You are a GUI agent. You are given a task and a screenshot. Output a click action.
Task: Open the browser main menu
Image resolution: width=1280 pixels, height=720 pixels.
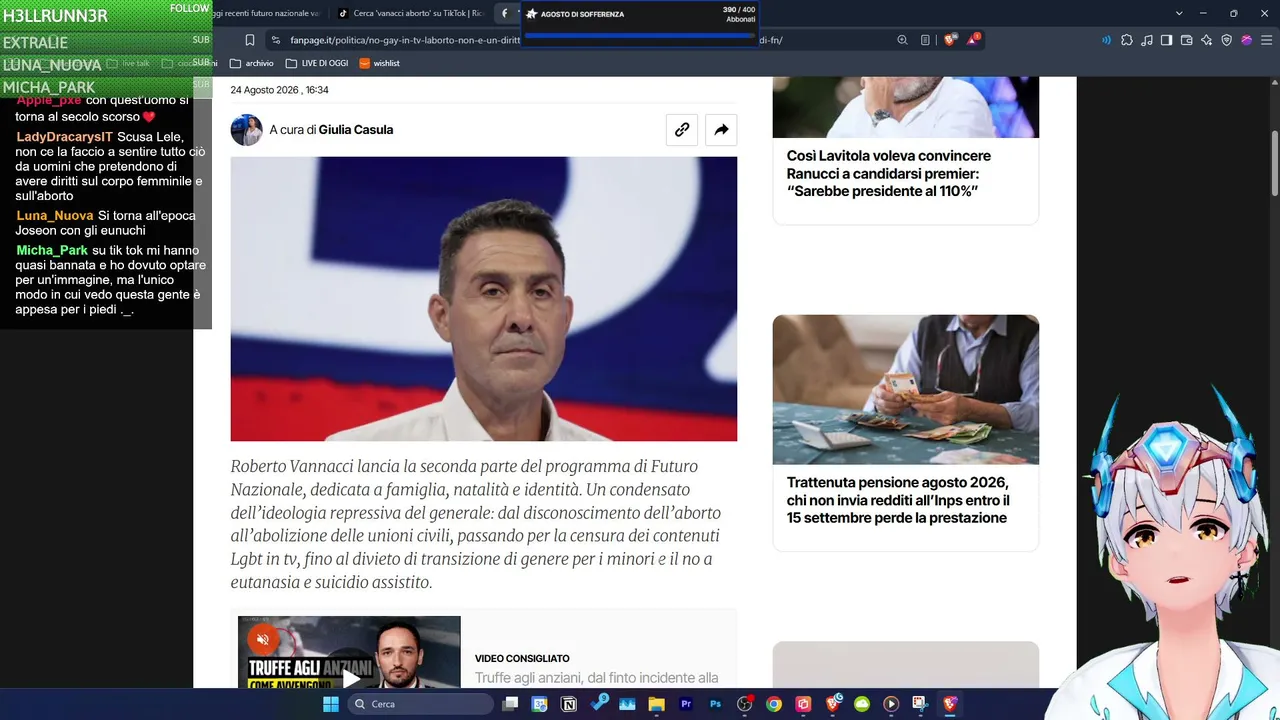1266,40
